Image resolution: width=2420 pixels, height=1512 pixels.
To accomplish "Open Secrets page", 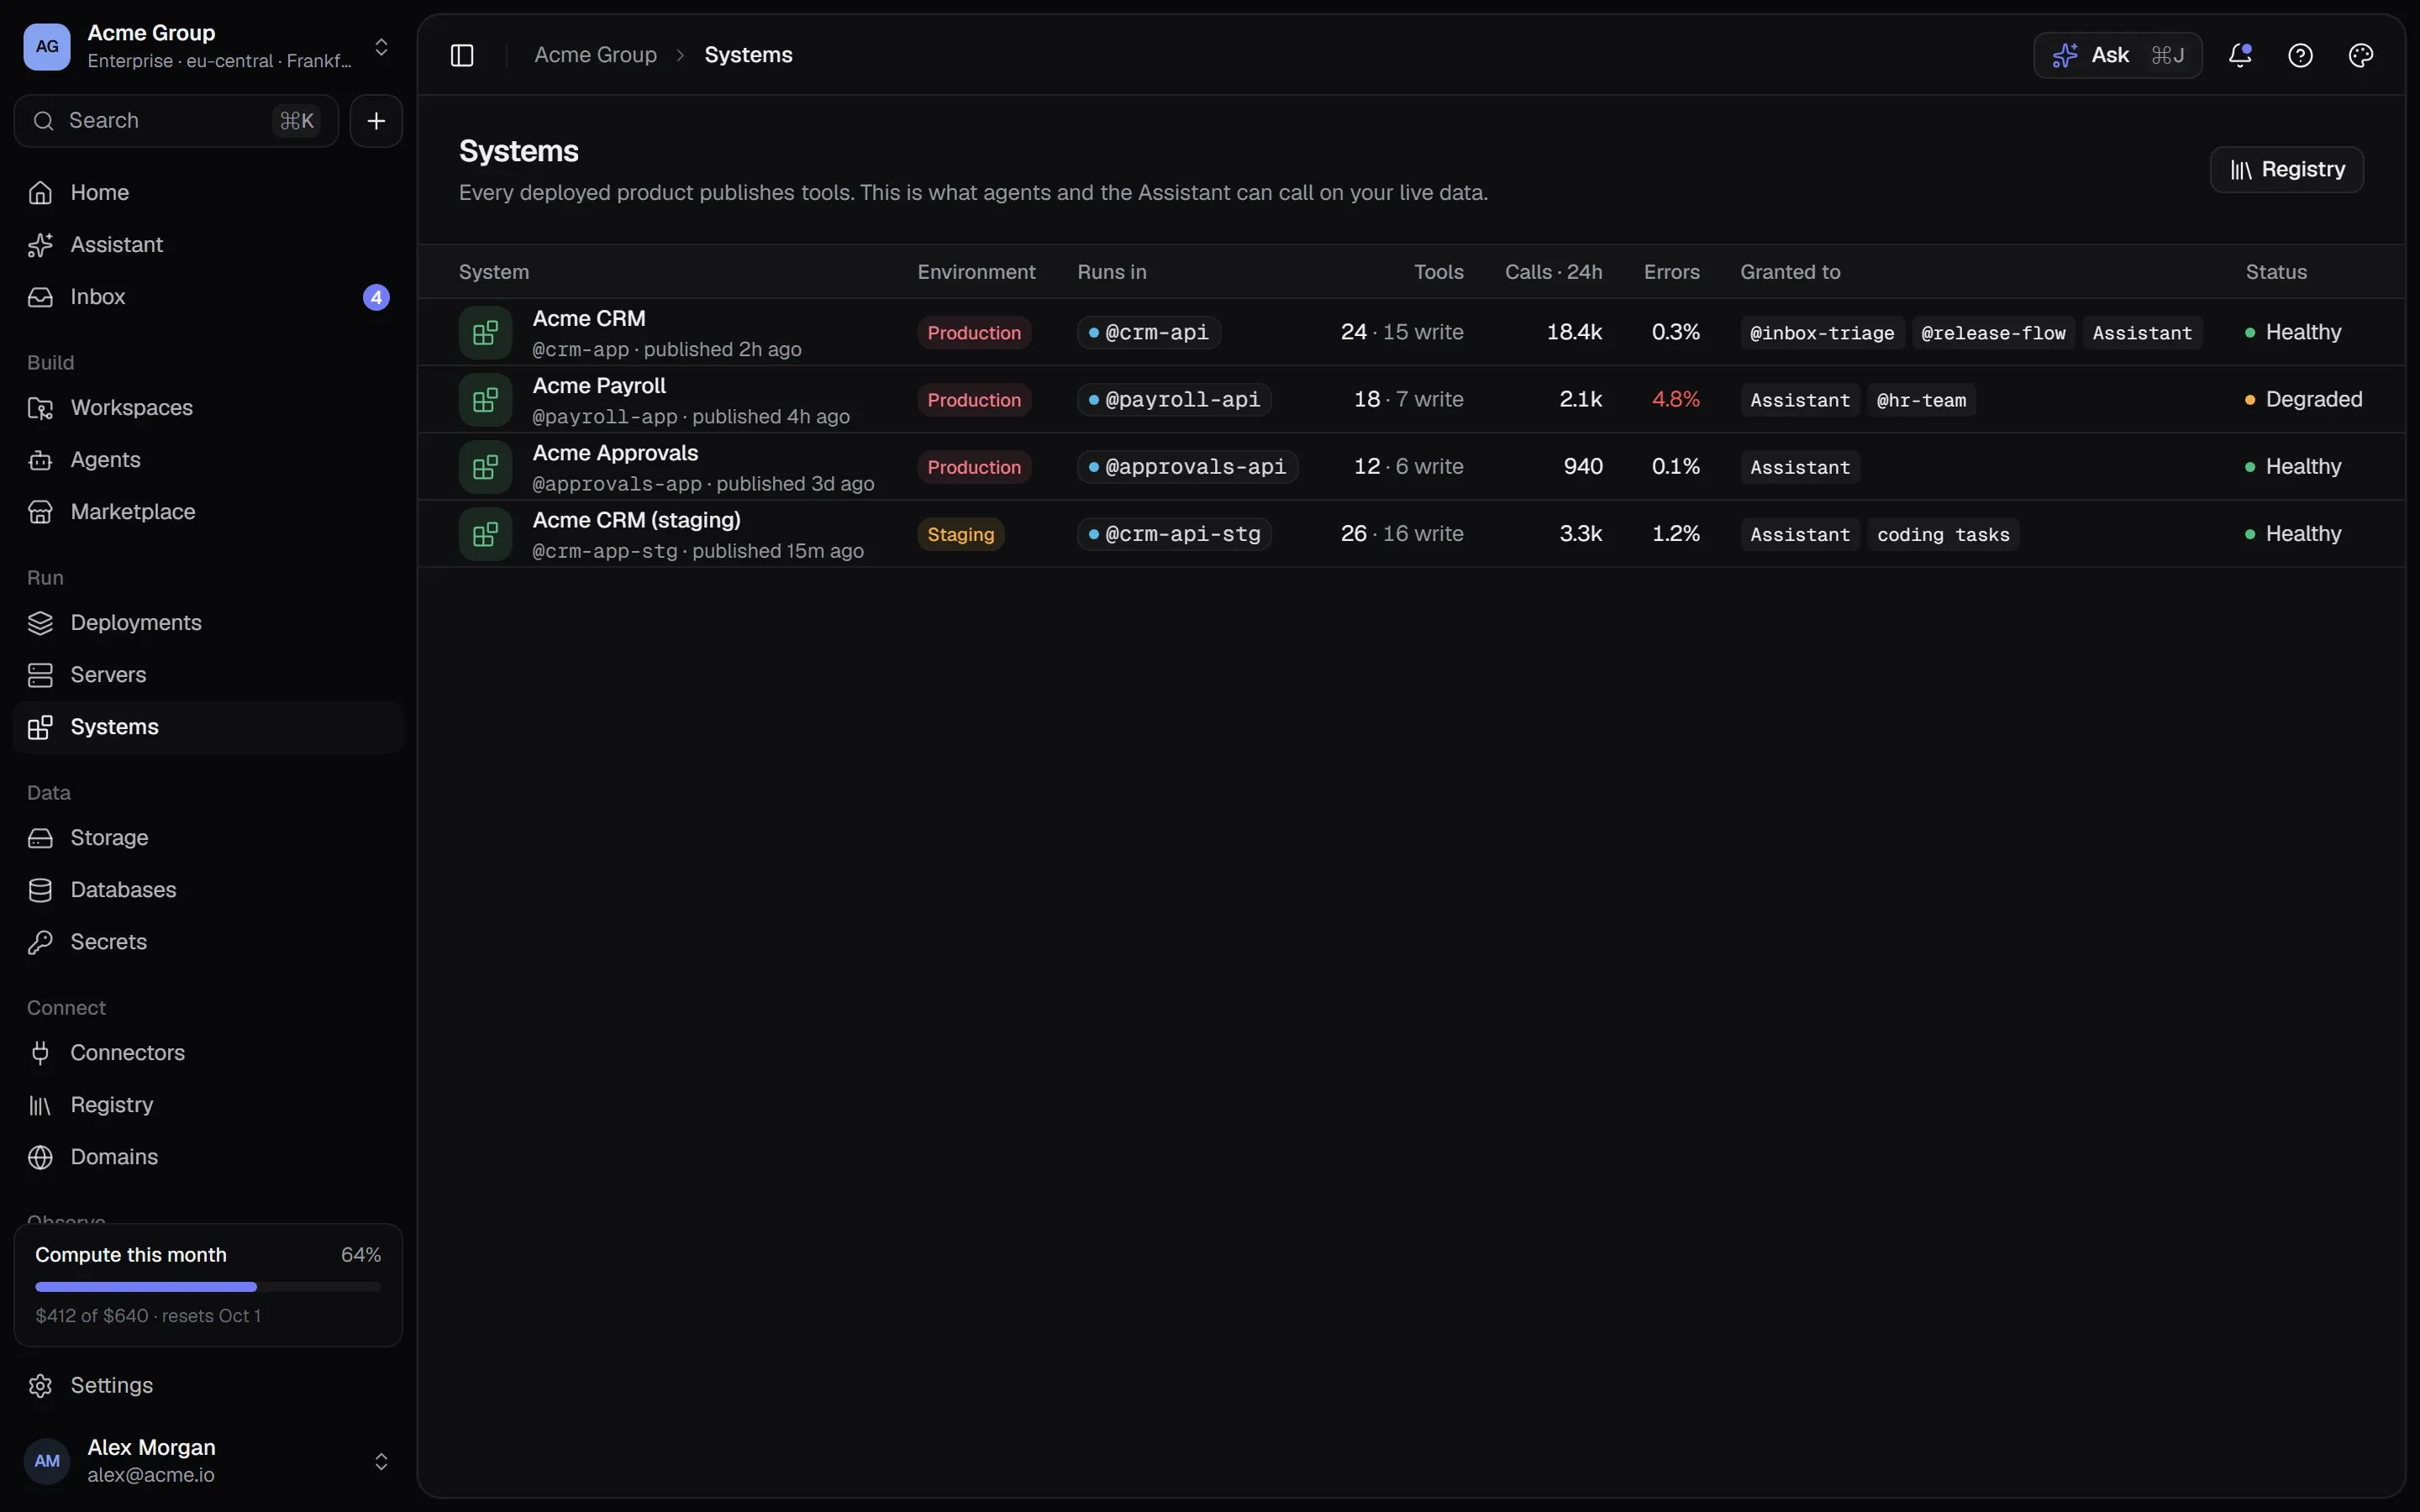I will click(208, 942).
